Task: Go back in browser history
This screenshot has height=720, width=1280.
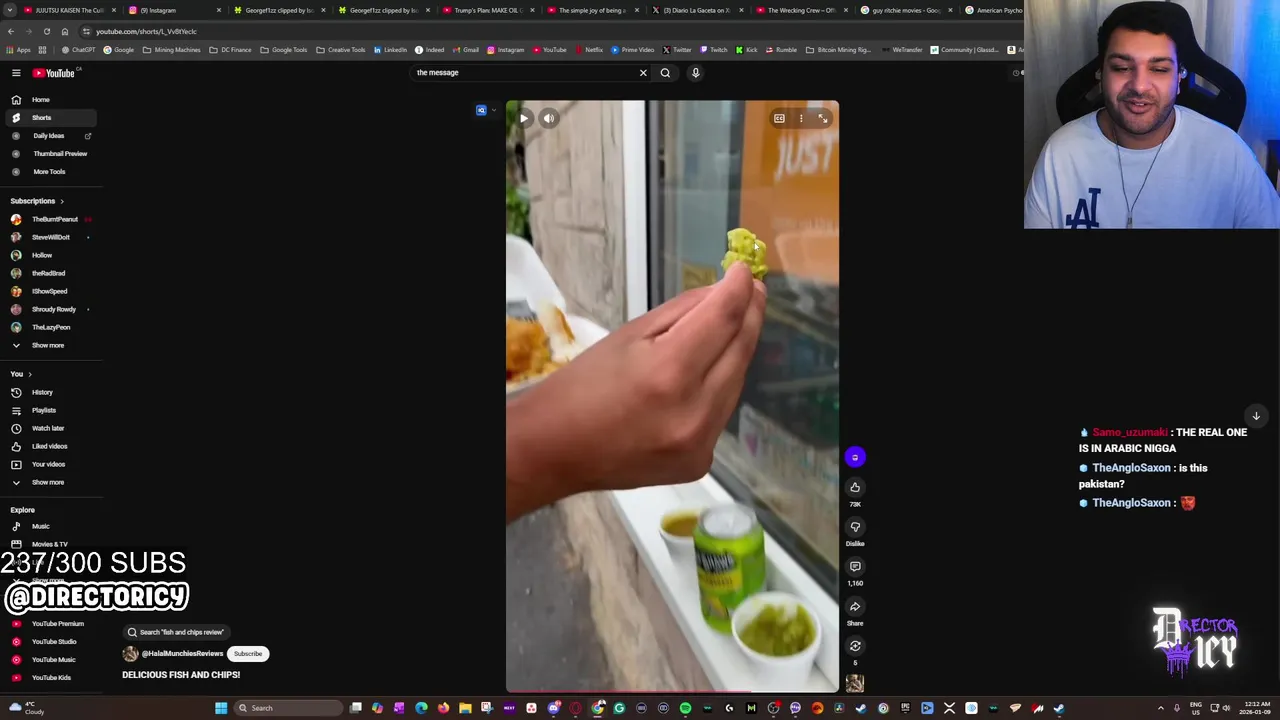Action: [x=11, y=31]
